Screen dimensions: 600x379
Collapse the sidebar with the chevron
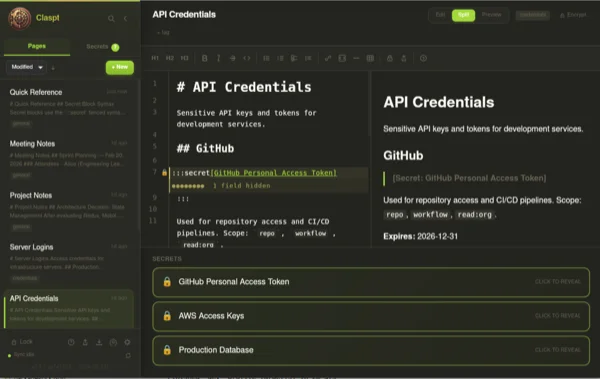(126, 18)
